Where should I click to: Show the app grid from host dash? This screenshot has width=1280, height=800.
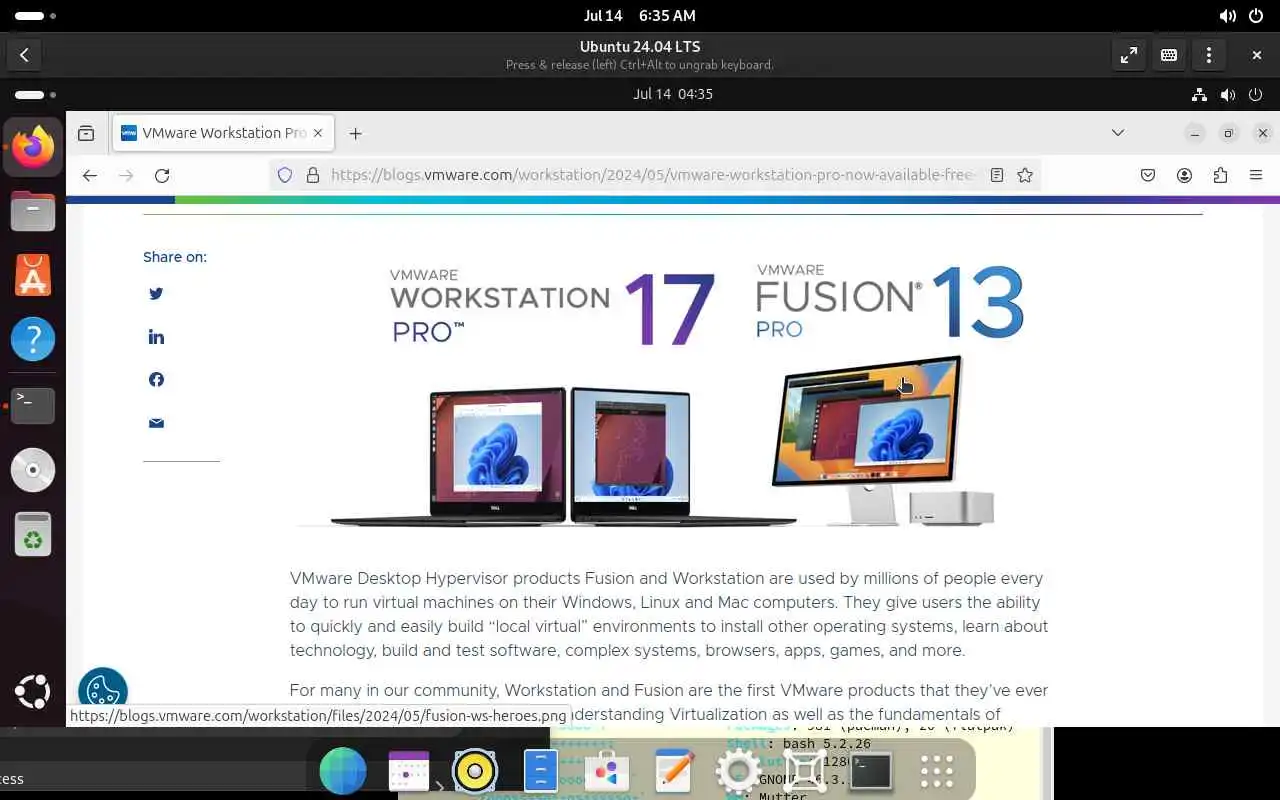[x=937, y=771]
